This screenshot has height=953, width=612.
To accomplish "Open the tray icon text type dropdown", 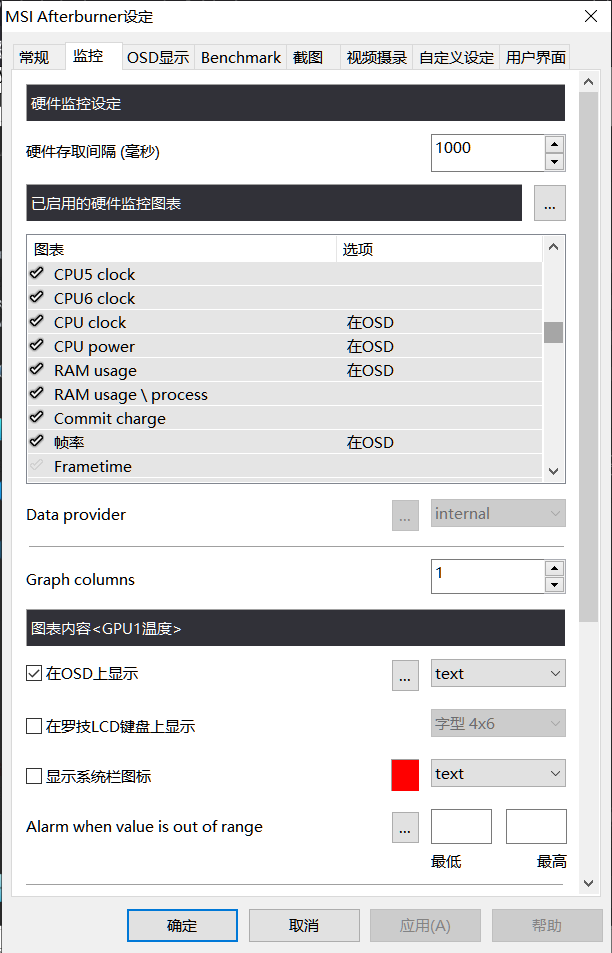I will point(498,774).
